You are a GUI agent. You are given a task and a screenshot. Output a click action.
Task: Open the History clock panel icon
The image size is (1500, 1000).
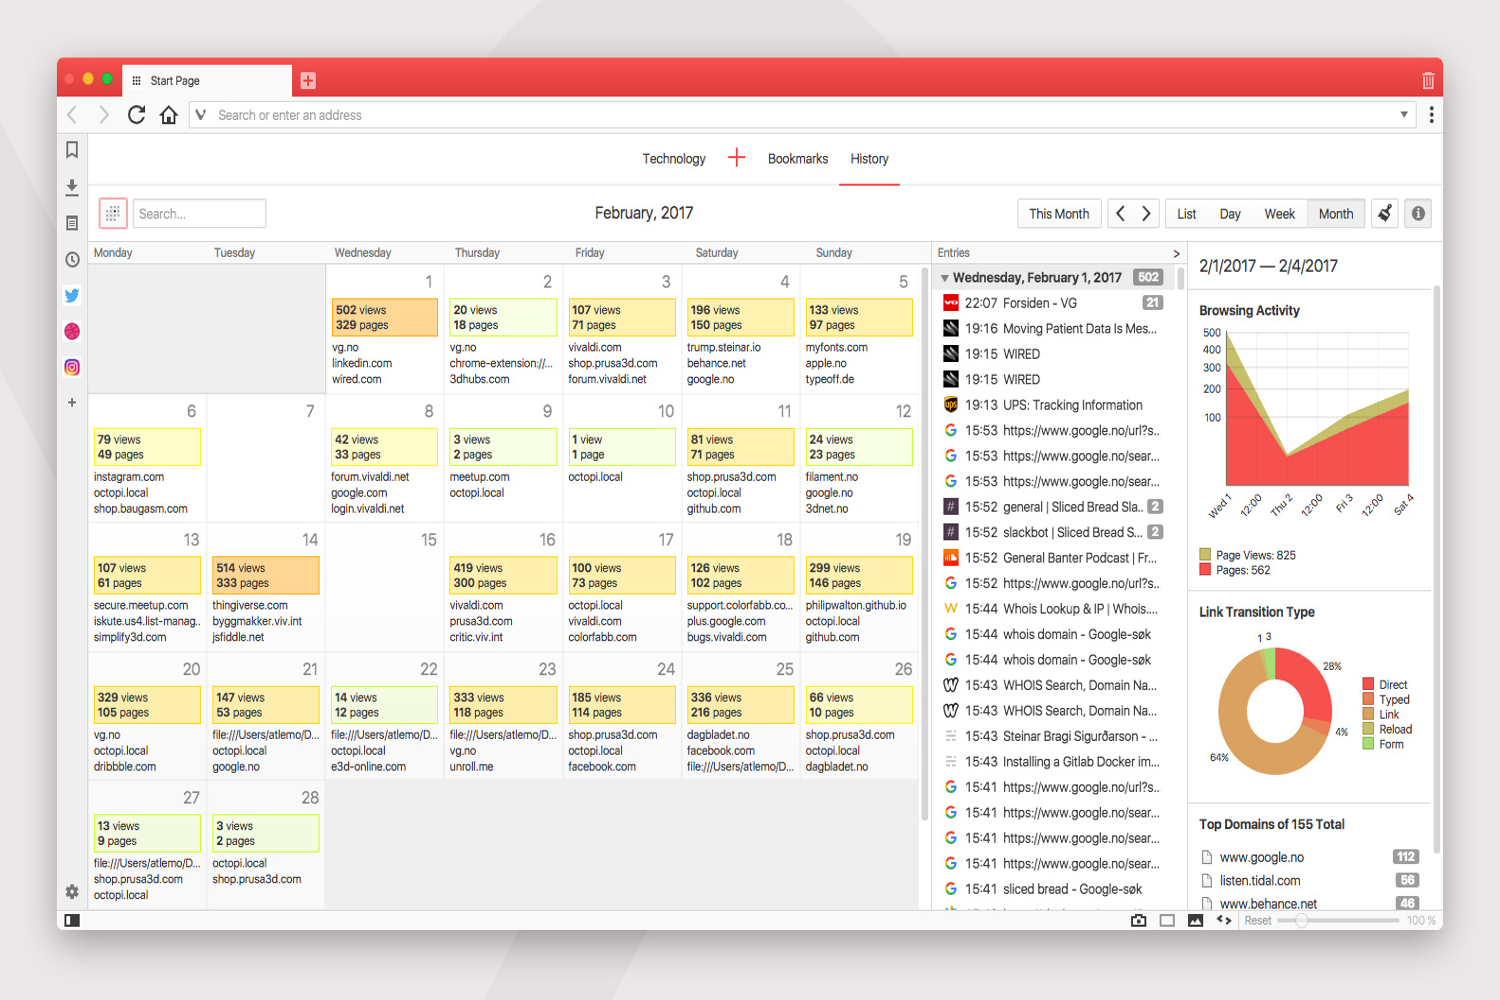72,260
